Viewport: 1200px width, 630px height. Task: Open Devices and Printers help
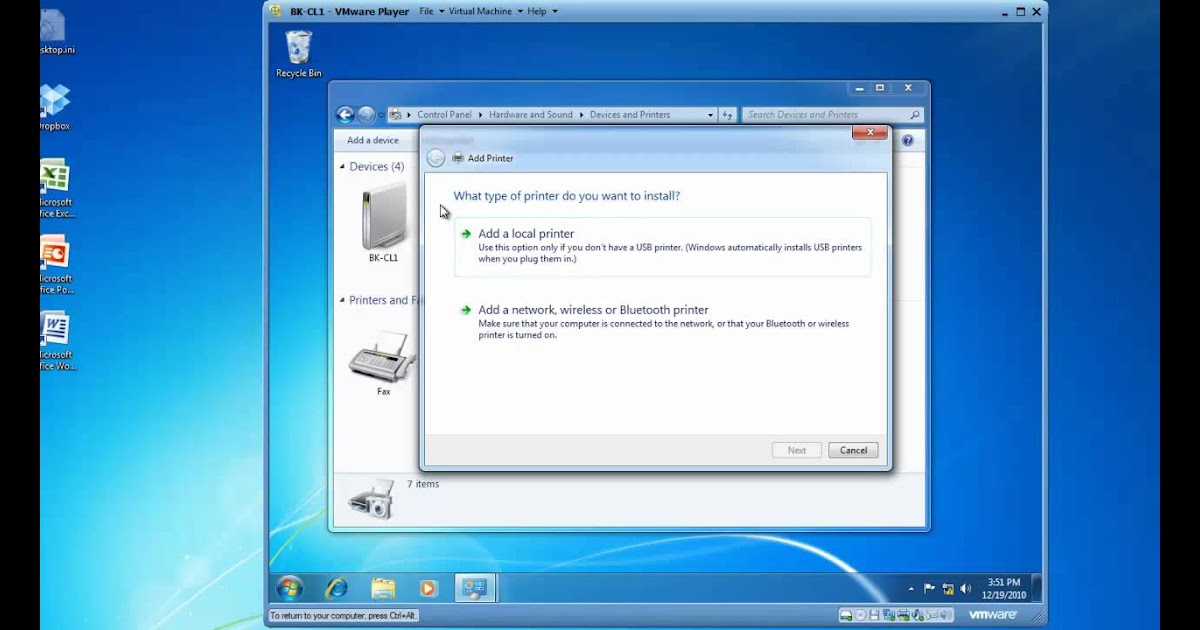907,141
